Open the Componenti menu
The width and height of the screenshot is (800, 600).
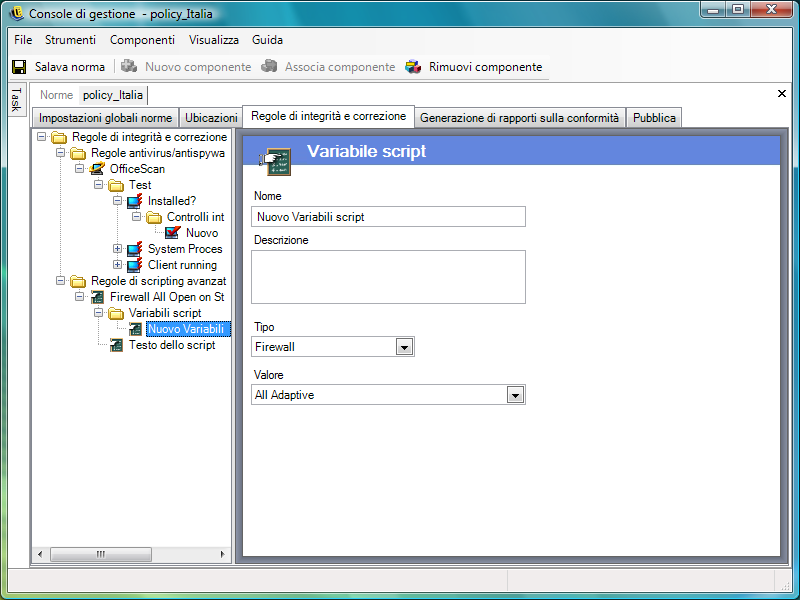click(142, 40)
